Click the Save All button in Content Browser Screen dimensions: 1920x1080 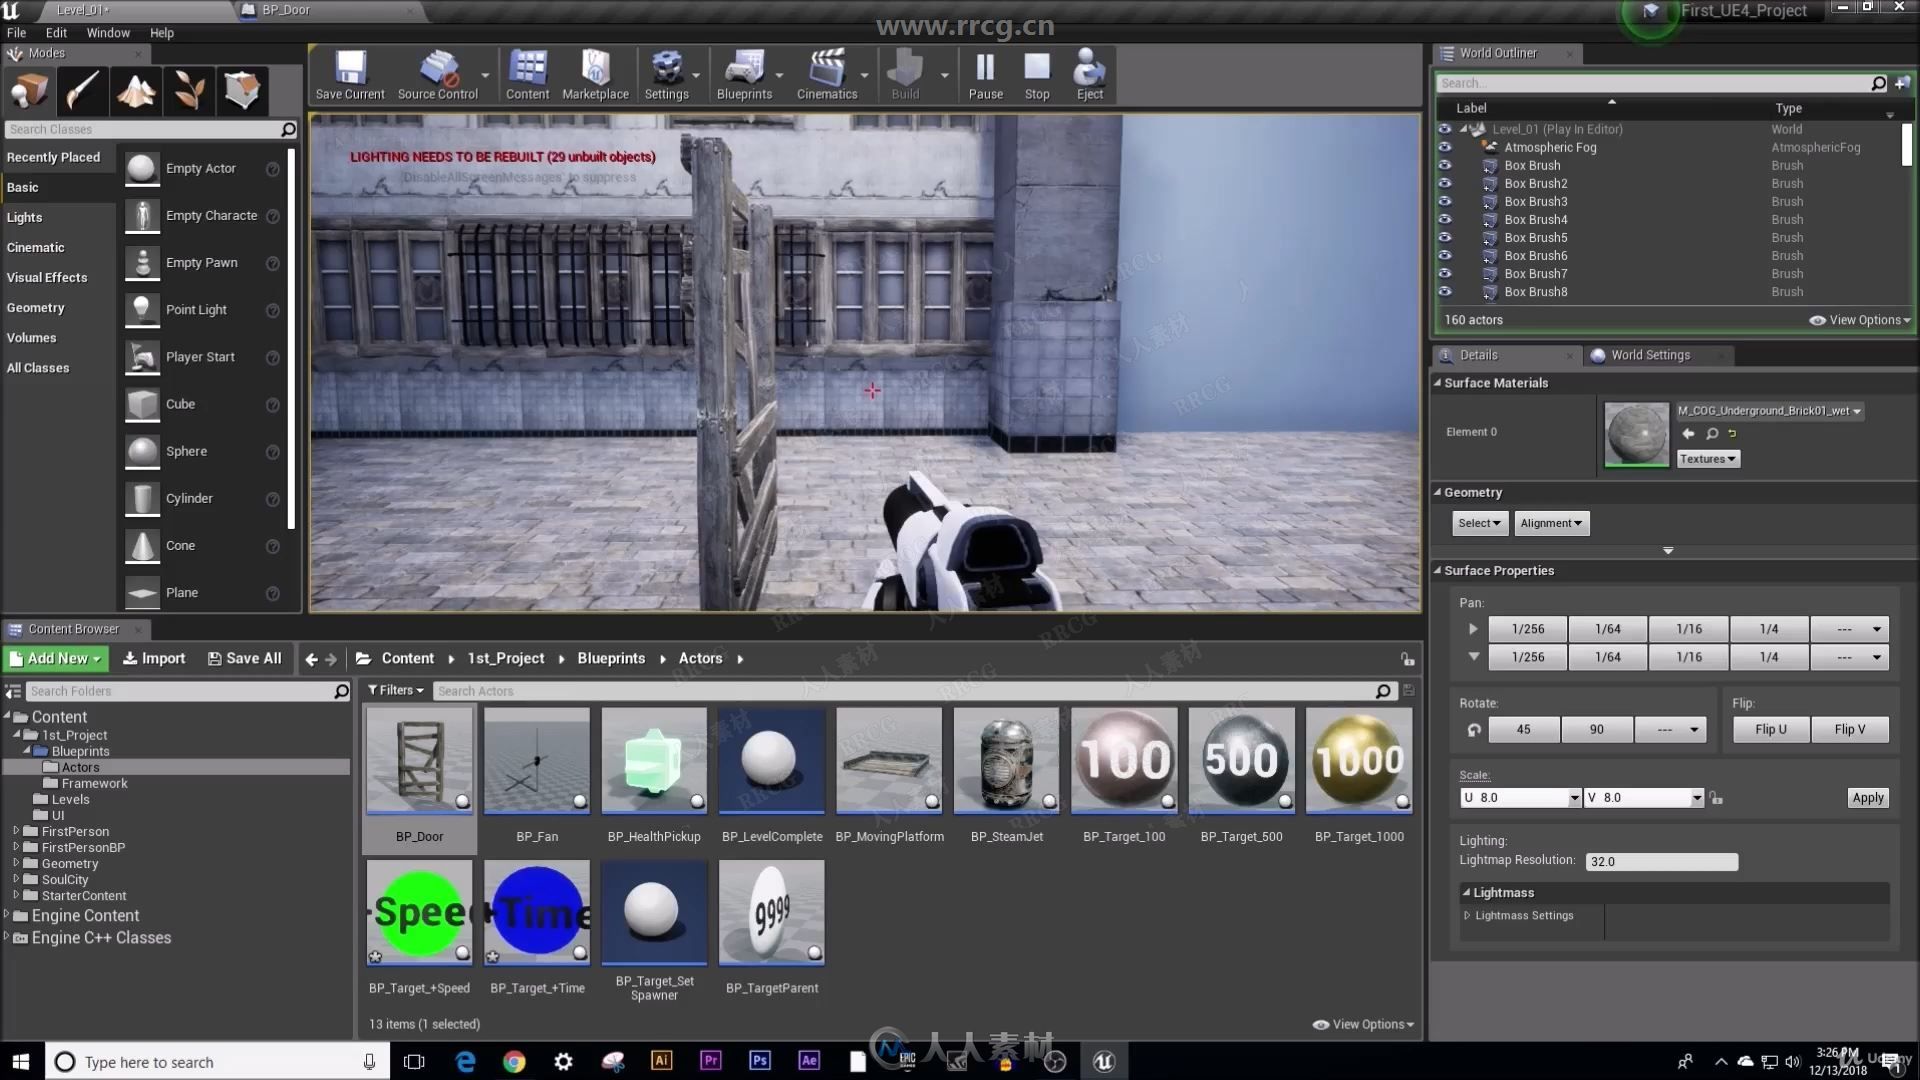coord(245,657)
